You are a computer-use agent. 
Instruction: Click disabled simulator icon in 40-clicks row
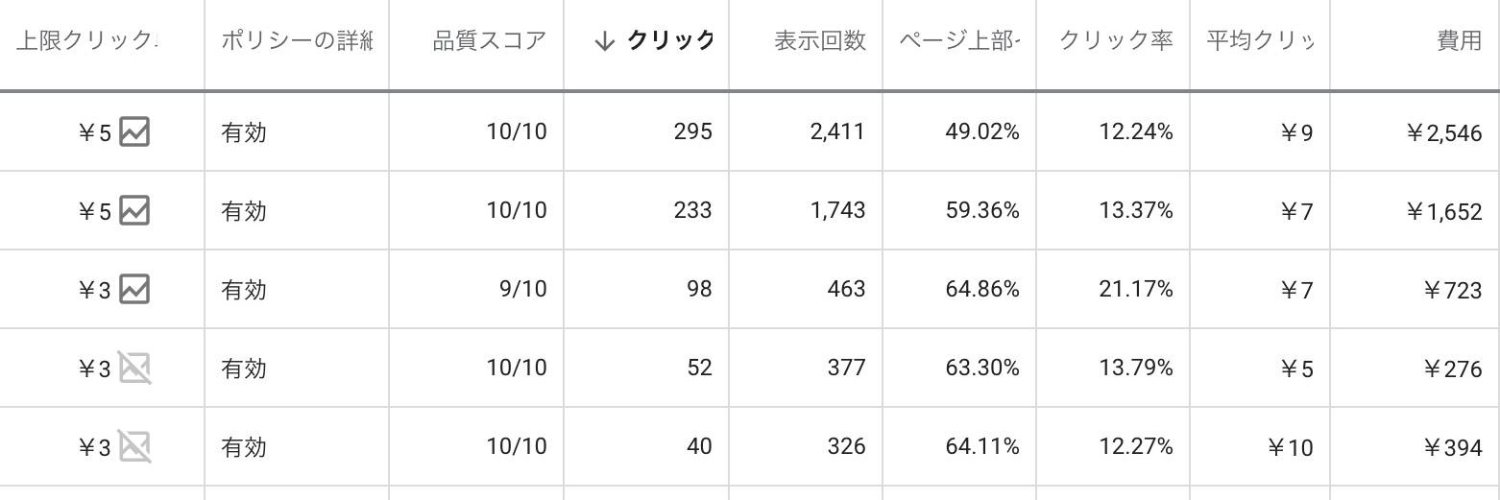click(x=134, y=447)
